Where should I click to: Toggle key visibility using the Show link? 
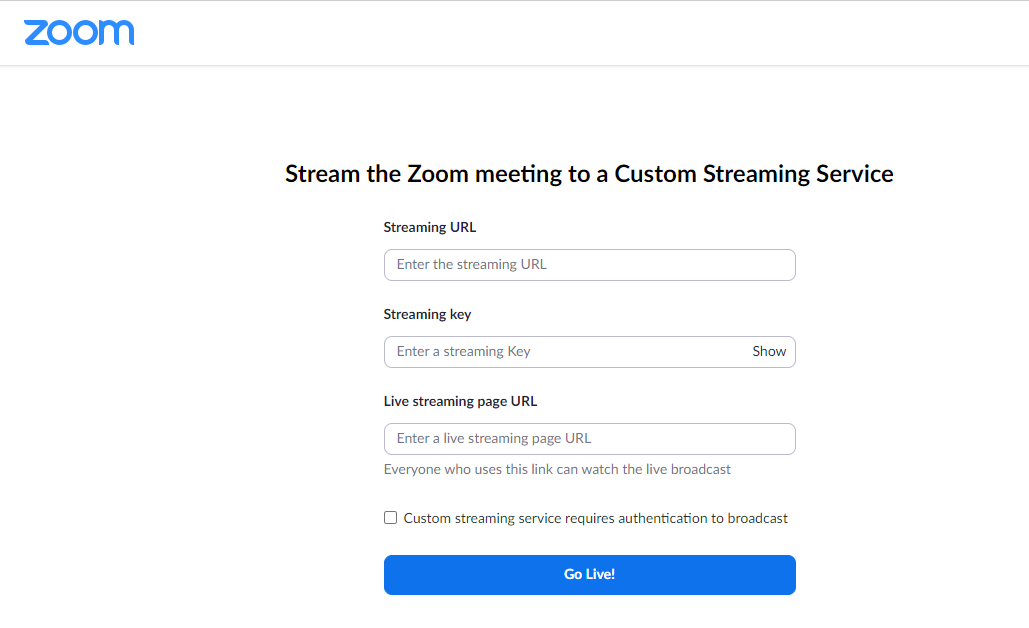pyautogui.click(x=769, y=352)
